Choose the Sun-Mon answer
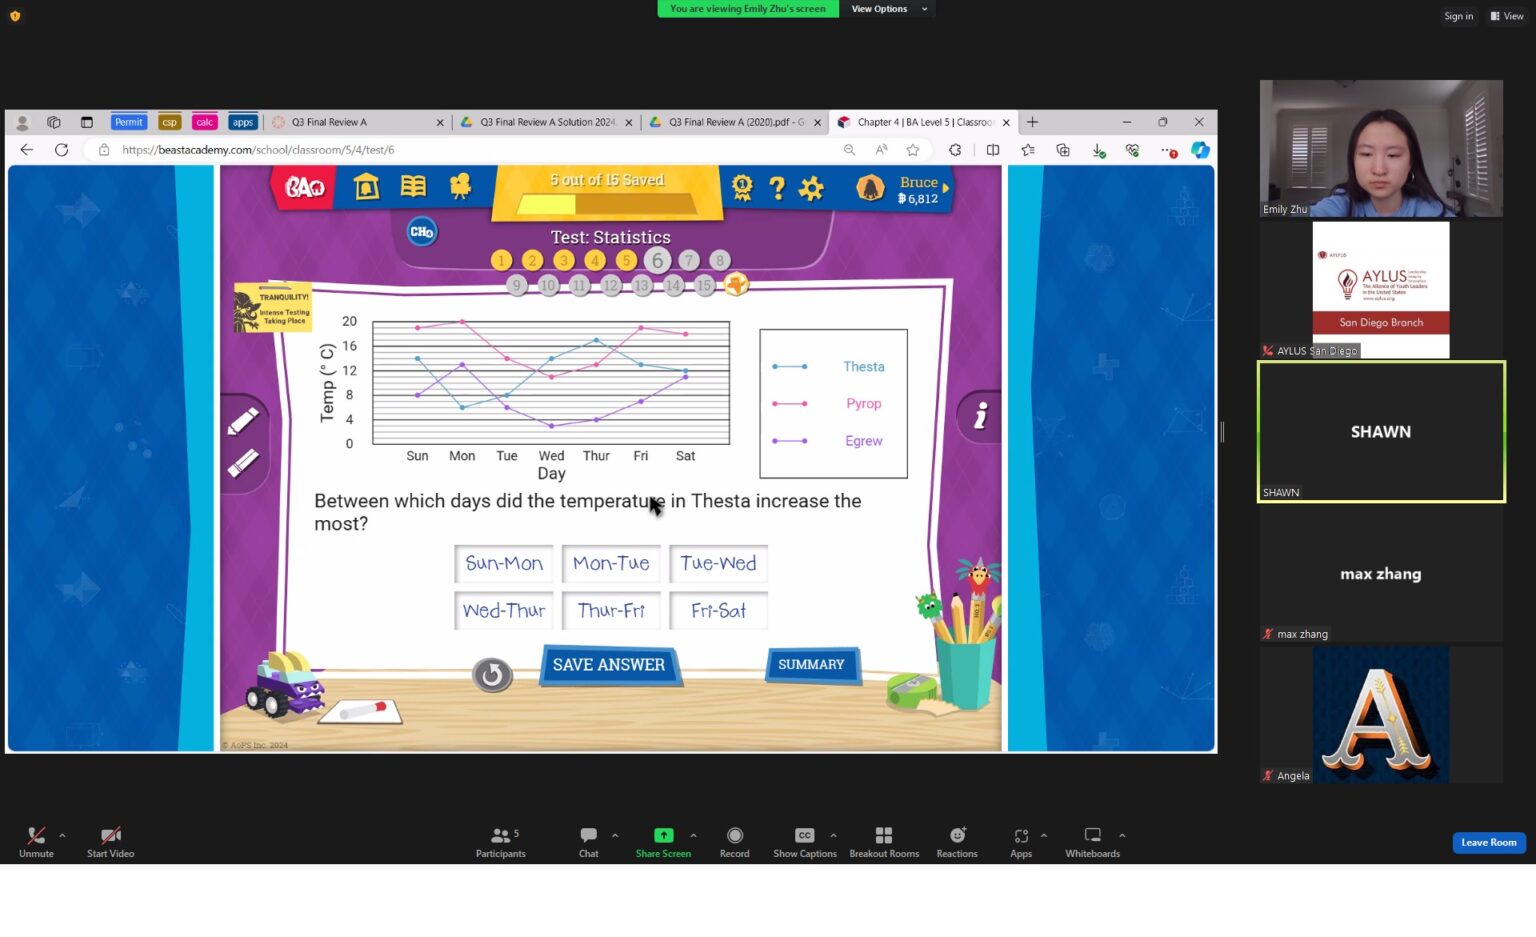Image resolution: width=1536 pixels, height=937 pixels. click(504, 563)
